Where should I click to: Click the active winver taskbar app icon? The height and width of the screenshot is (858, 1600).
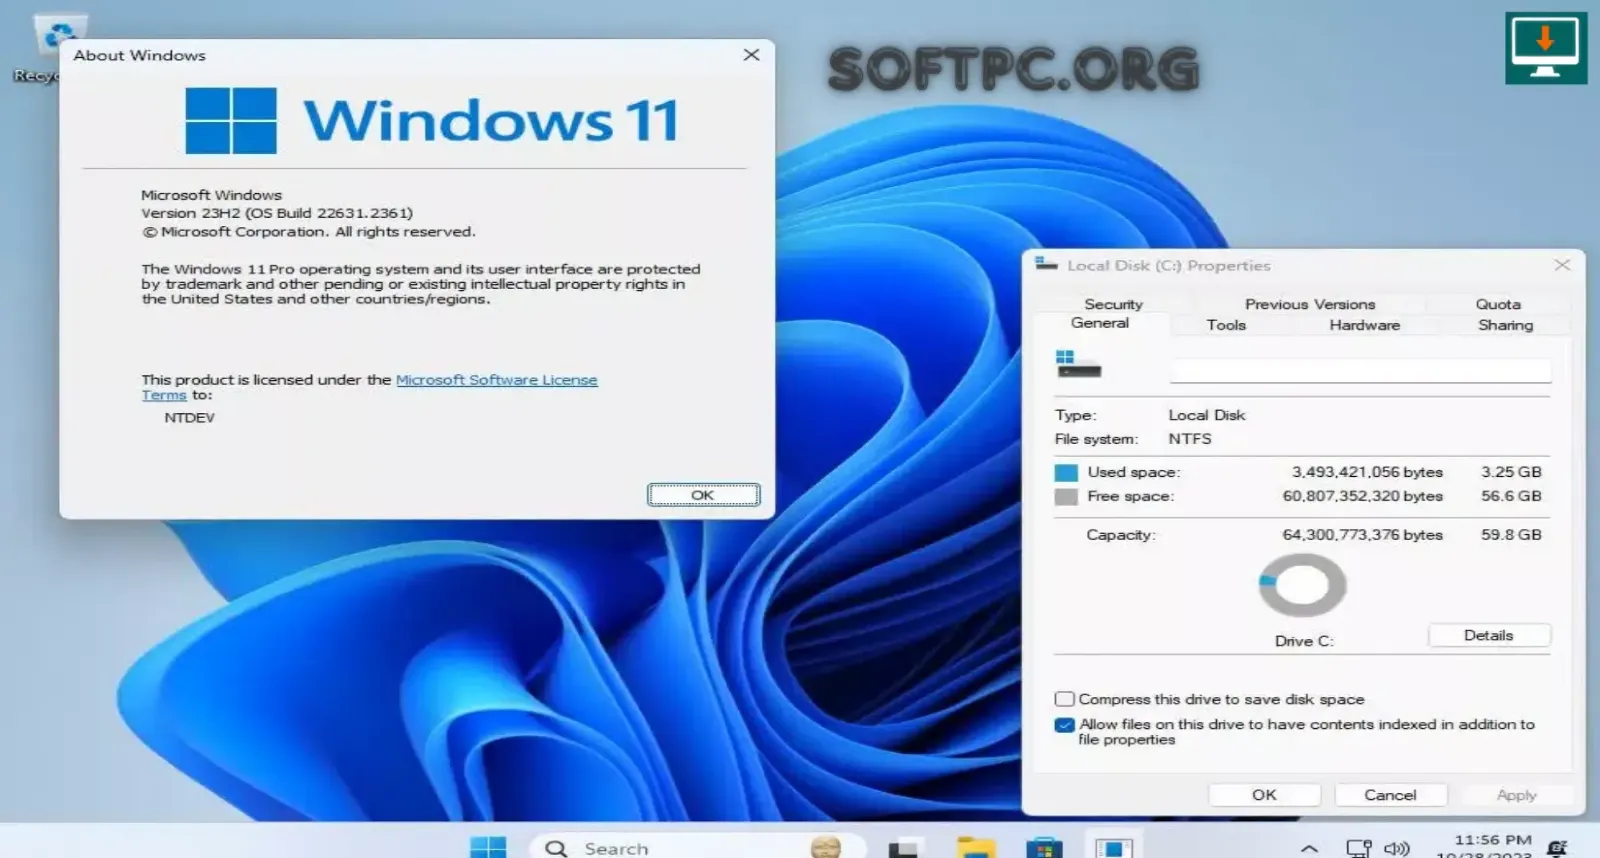[x=1113, y=848]
